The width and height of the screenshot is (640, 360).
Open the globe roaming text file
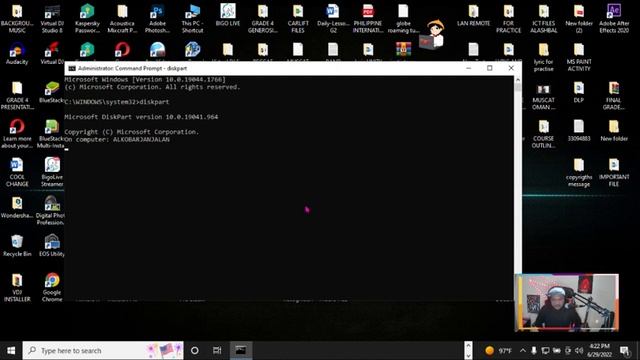point(403,18)
